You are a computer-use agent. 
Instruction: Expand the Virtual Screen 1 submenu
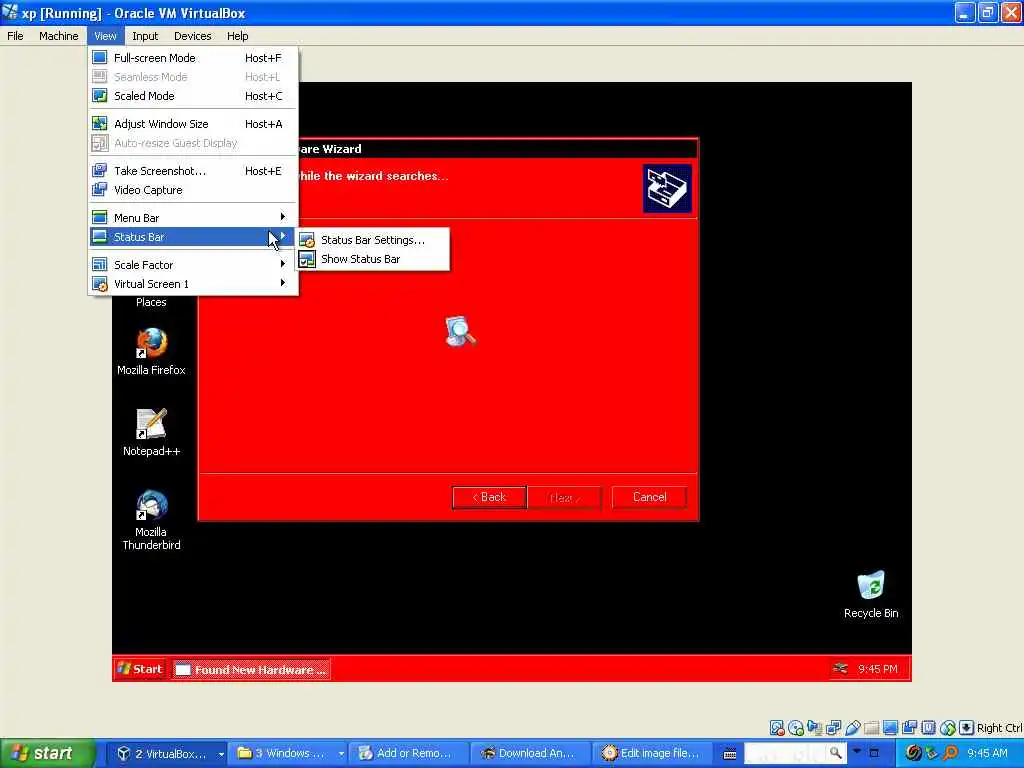193,284
